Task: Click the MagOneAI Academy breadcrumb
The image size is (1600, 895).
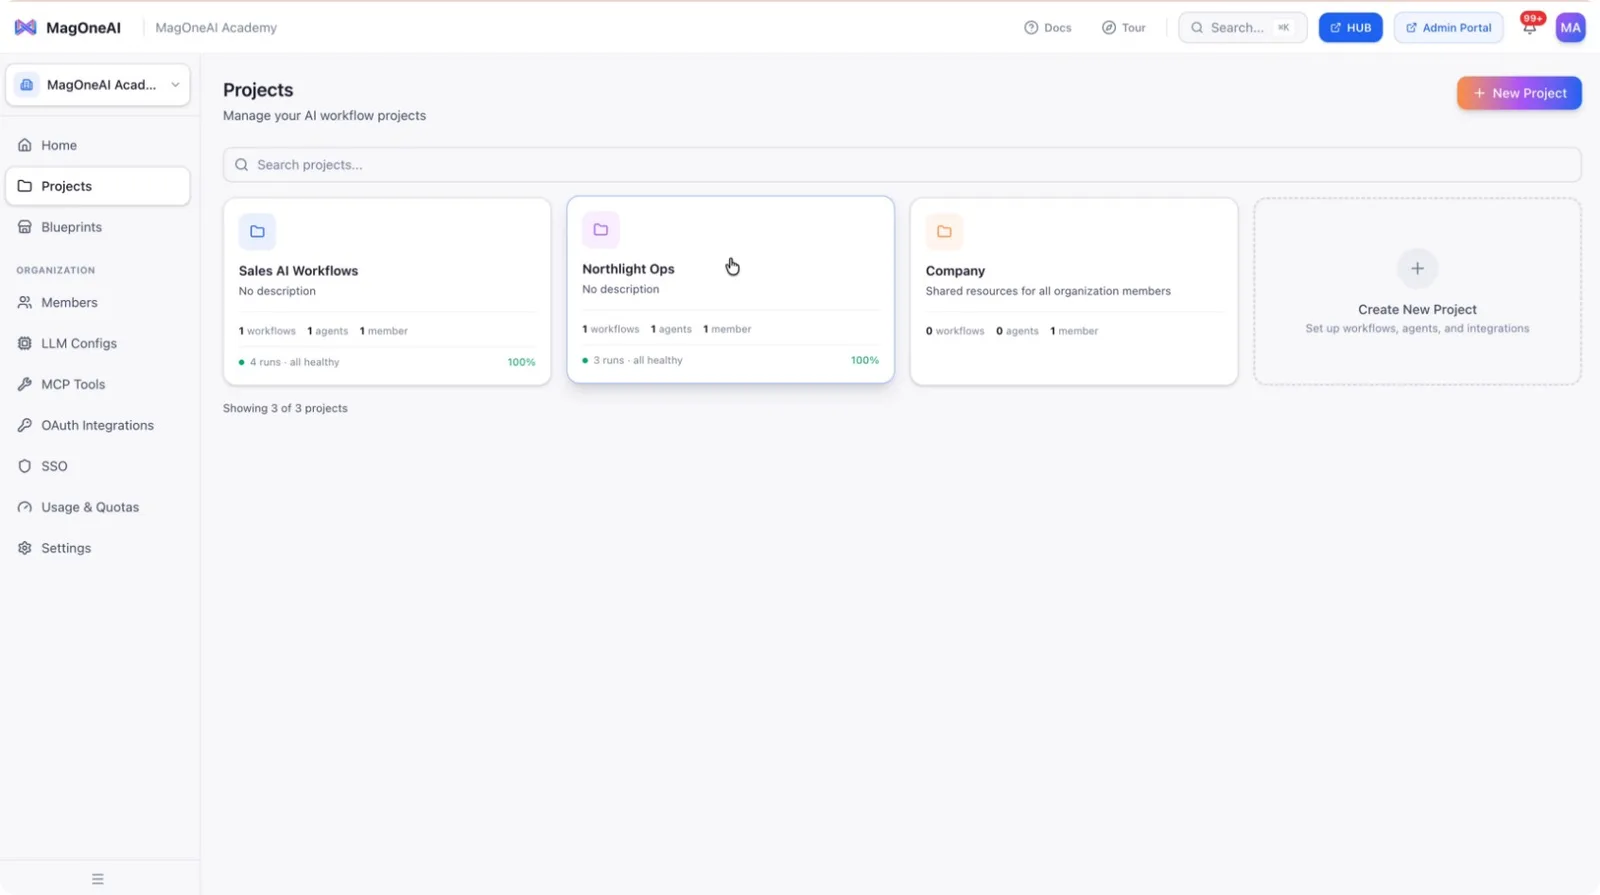Action: [216, 28]
